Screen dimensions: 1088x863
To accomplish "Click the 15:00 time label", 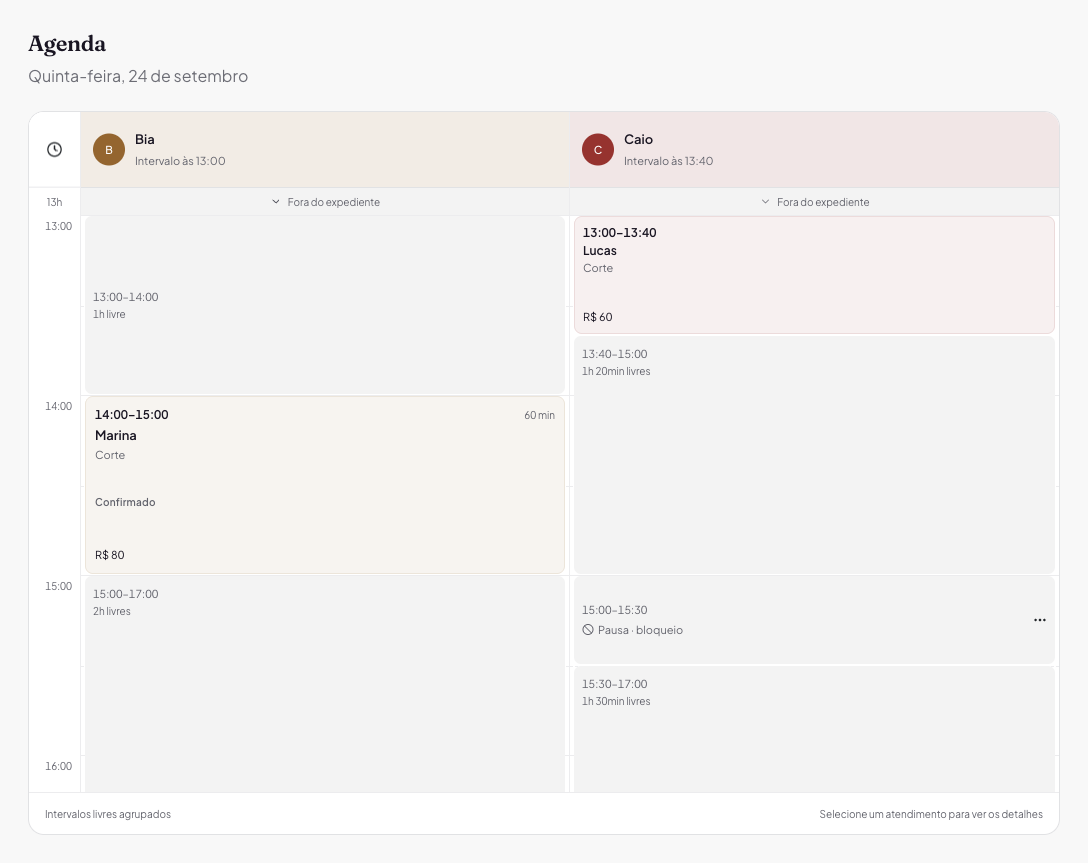I will [x=58, y=586].
